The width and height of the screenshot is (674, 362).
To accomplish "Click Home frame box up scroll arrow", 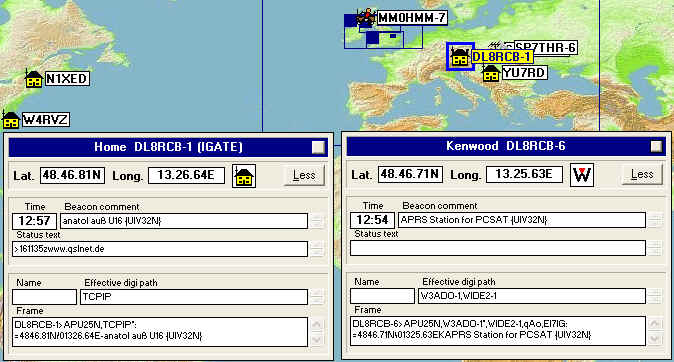I will [x=317, y=325].
